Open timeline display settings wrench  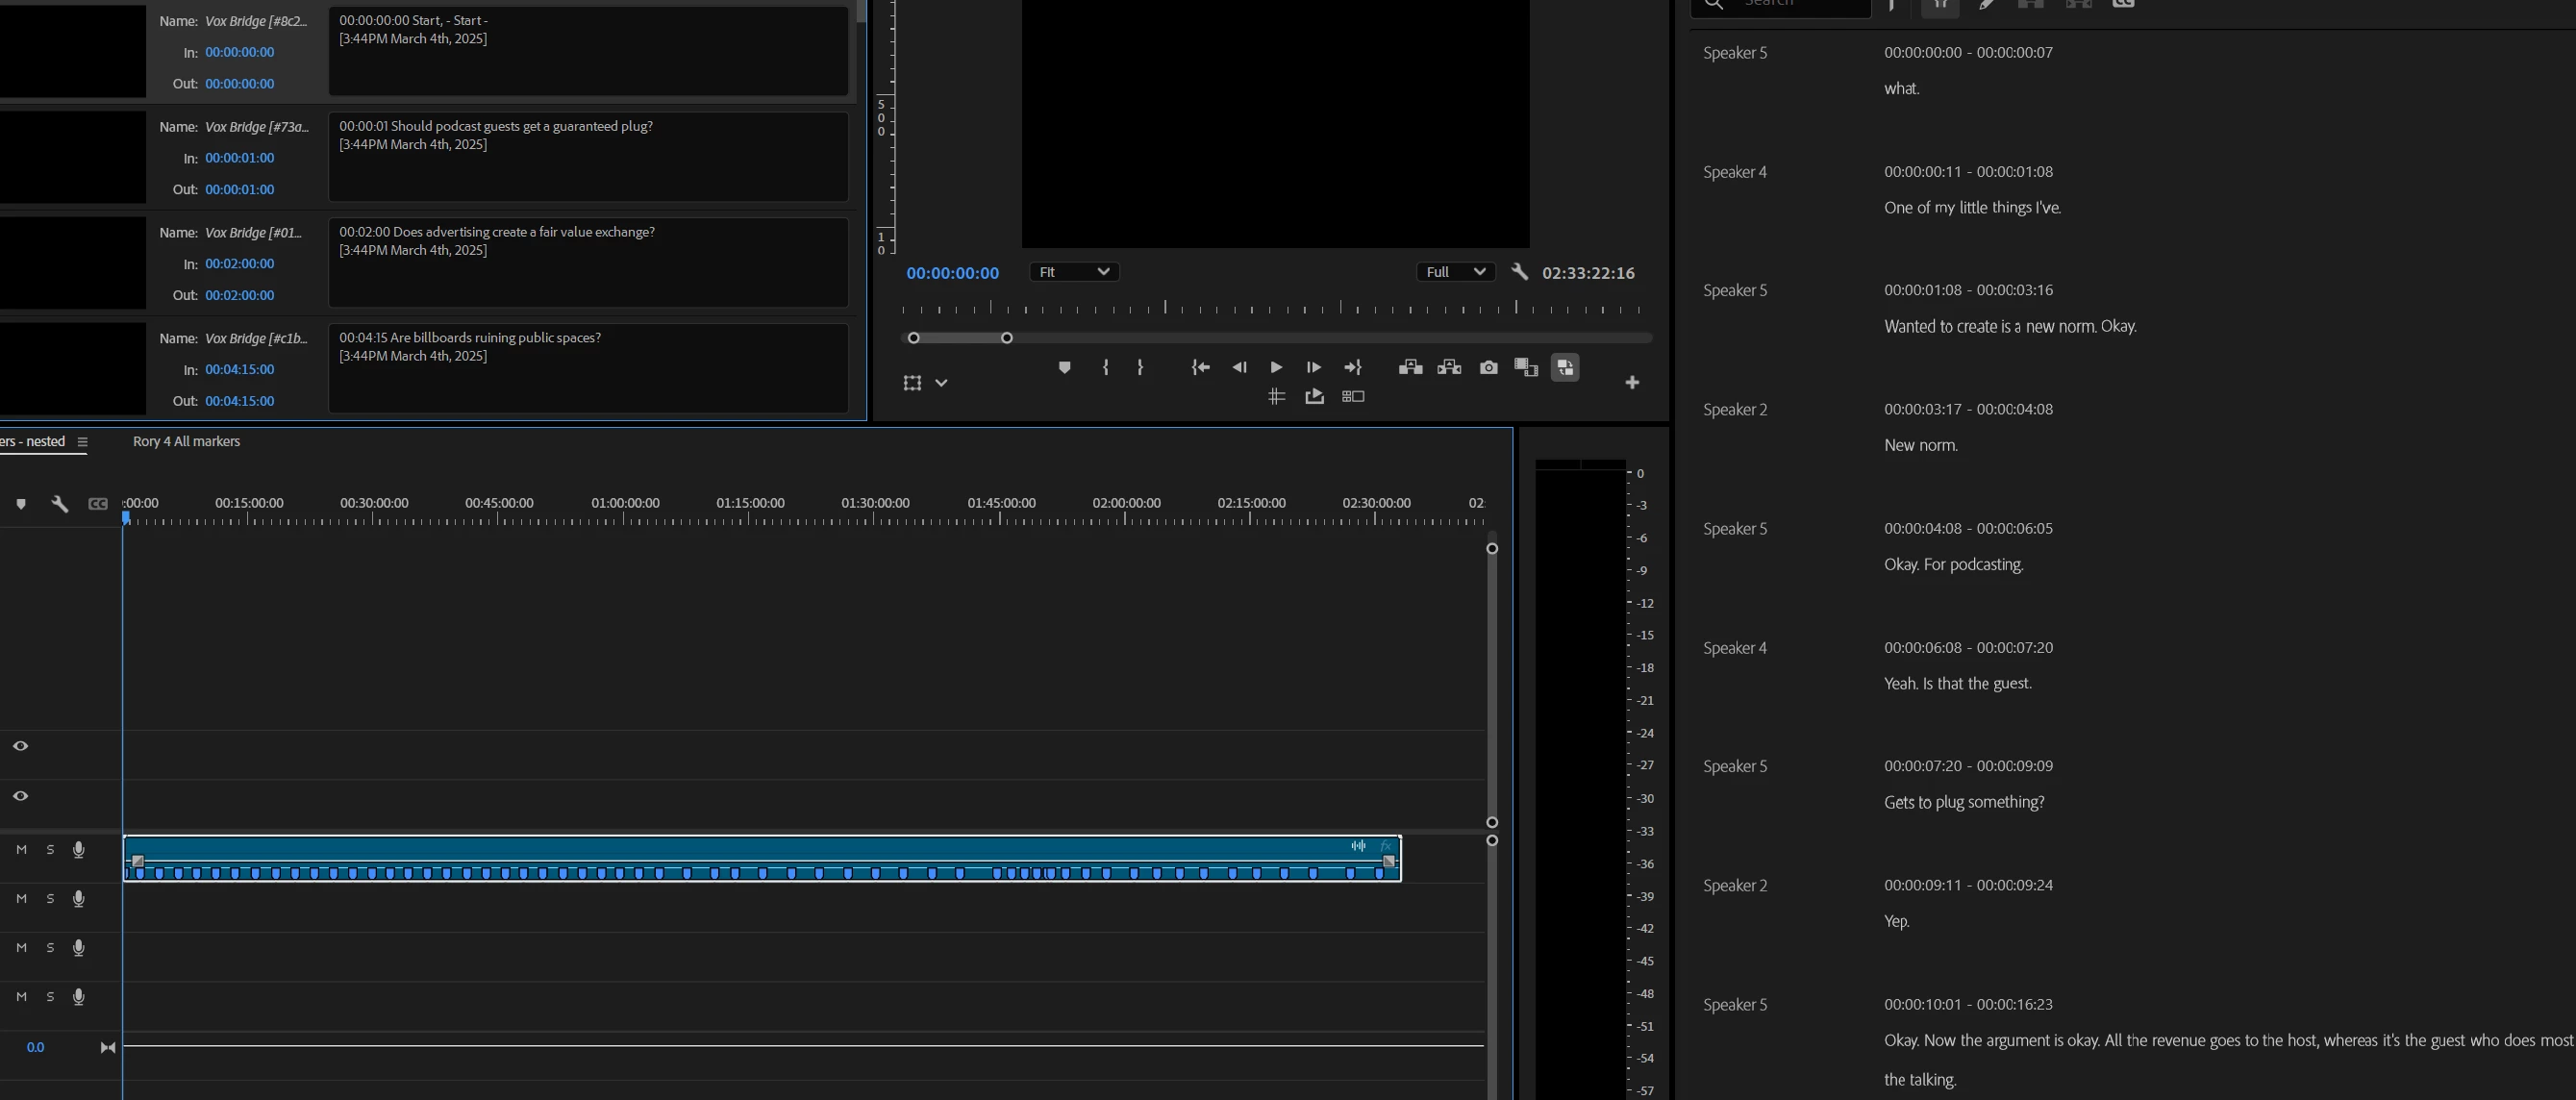[59, 504]
